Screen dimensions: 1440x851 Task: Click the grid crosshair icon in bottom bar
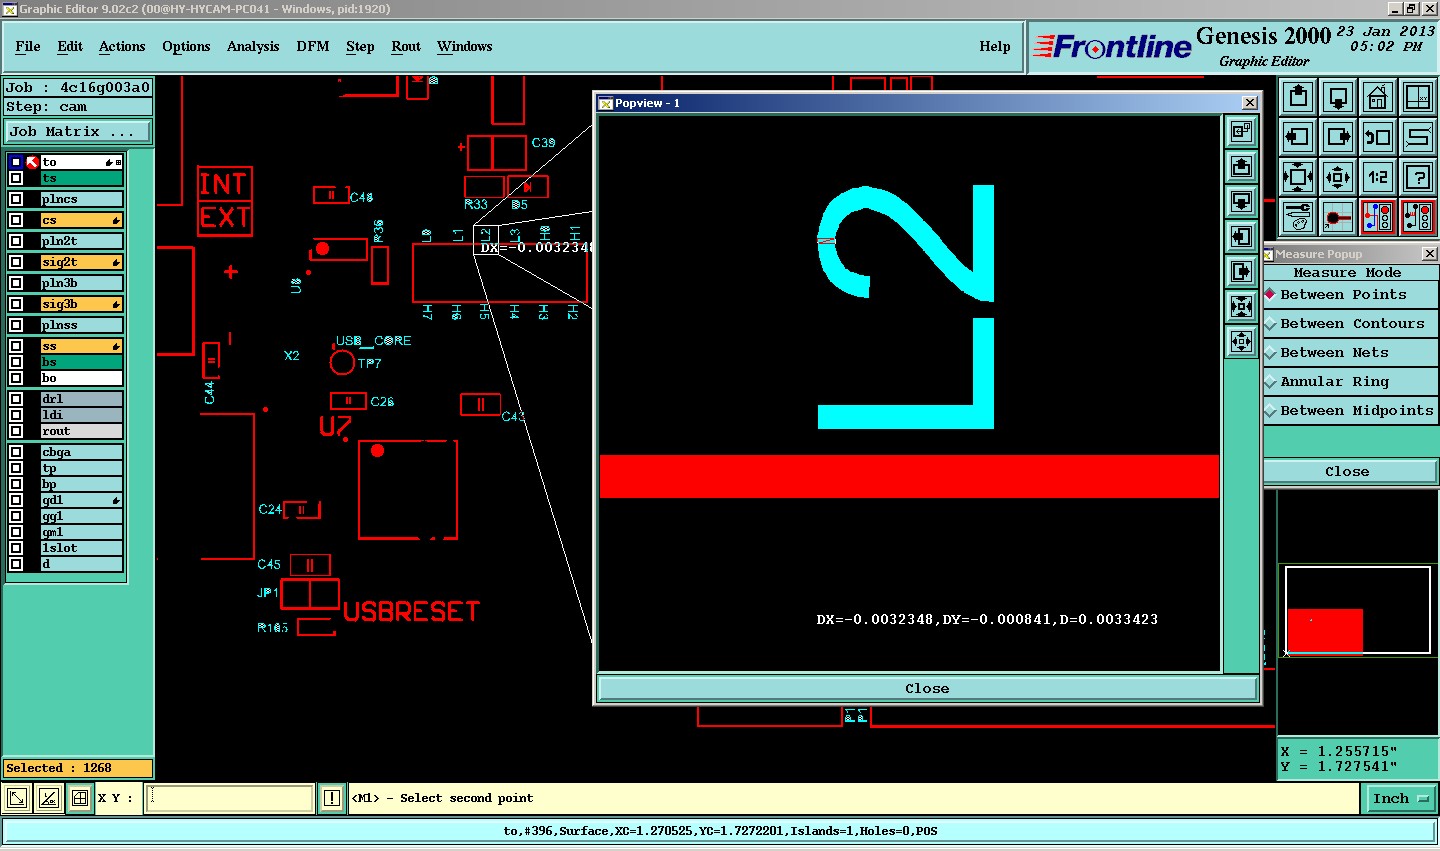(80, 798)
